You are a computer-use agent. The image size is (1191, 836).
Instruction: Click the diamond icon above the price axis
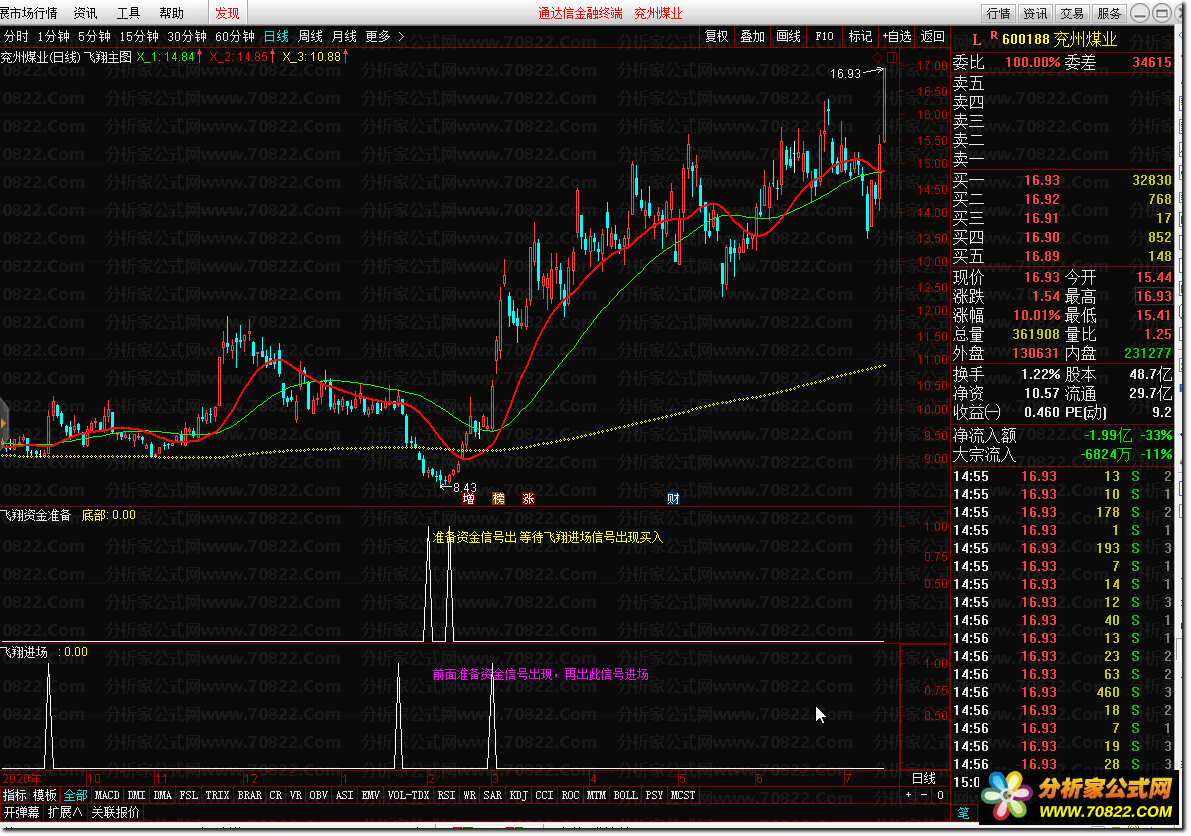[878, 57]
